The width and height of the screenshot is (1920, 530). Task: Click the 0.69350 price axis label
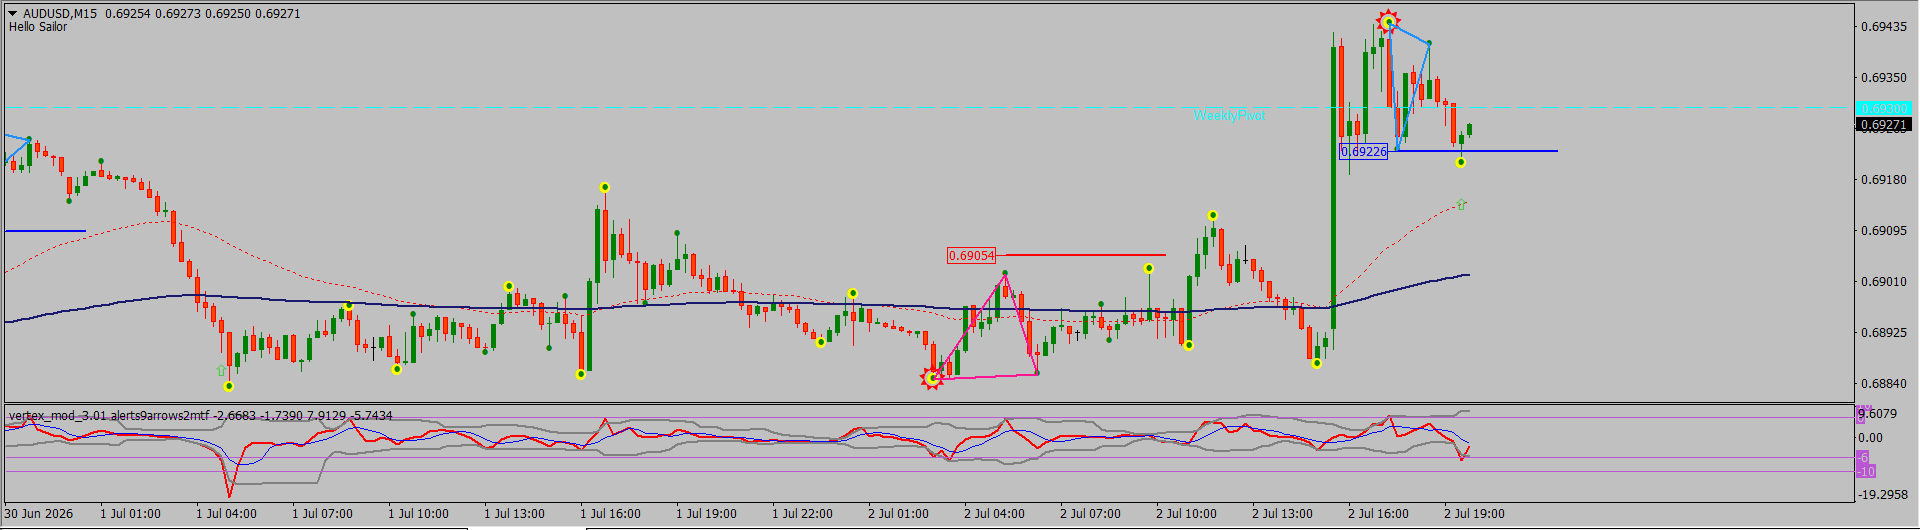[1883, 78]
